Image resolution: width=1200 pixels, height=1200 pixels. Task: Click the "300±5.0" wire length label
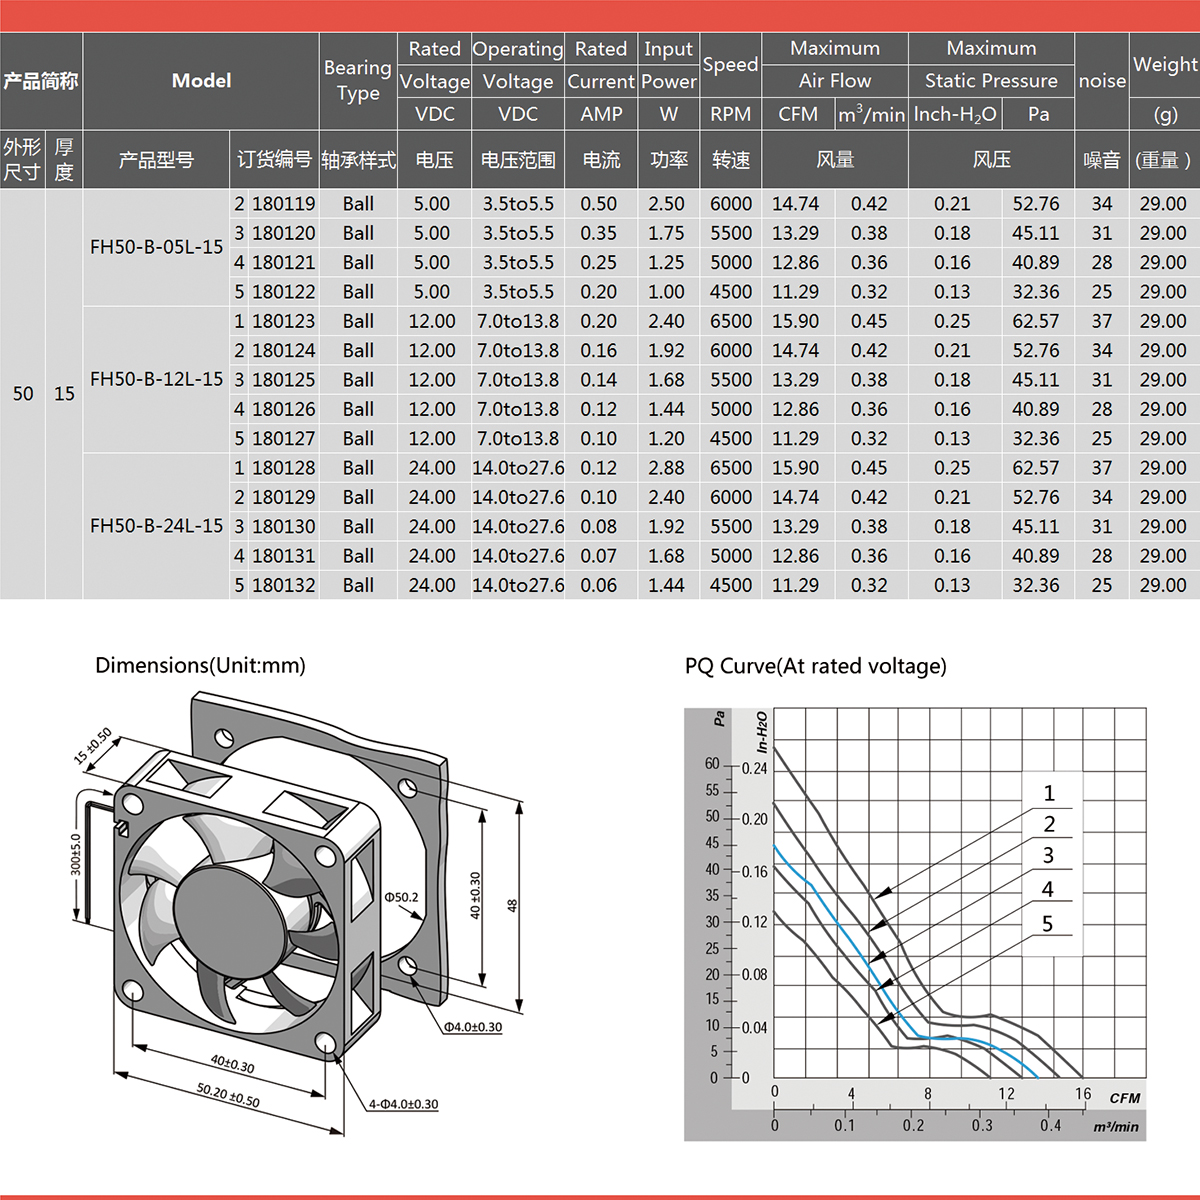tap(75, 854)
